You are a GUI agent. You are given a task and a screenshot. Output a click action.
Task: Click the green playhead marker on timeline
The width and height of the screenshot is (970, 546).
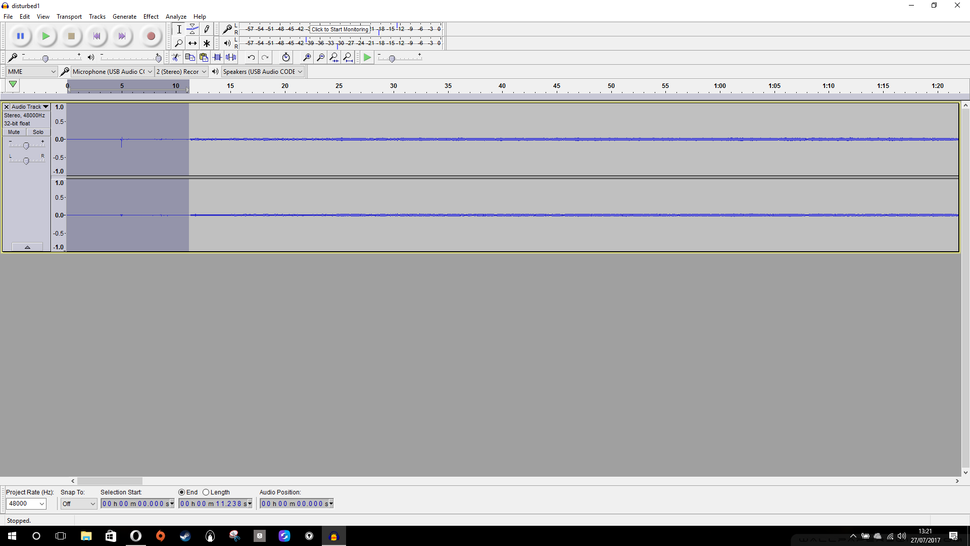pyautogui.click(x=12, y=84)
